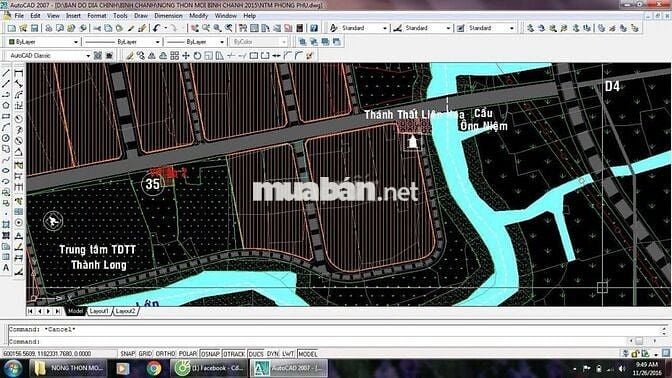This screenshot has width=672, height=378.
Task: Open the table style Standard dropdown
Action: 491,28
